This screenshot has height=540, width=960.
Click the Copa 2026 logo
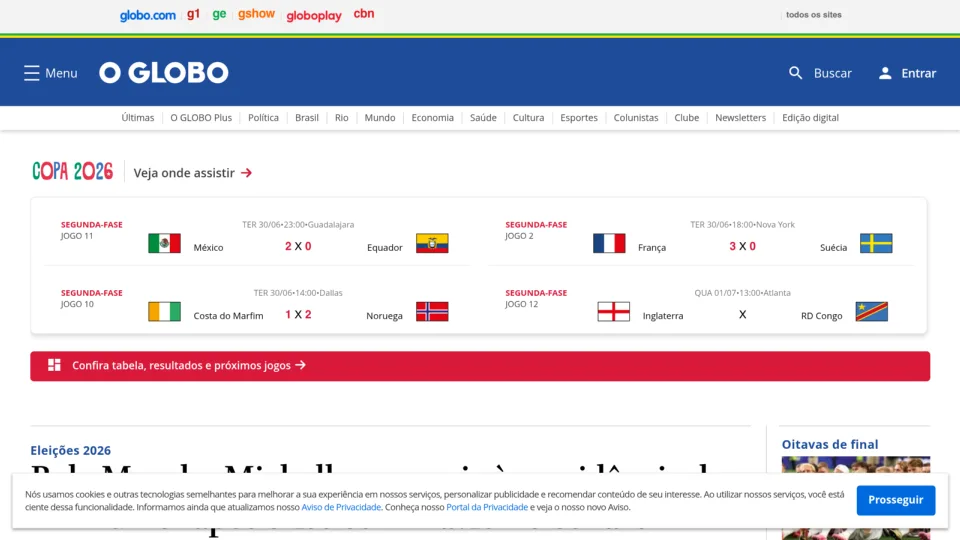pos(72,171)
